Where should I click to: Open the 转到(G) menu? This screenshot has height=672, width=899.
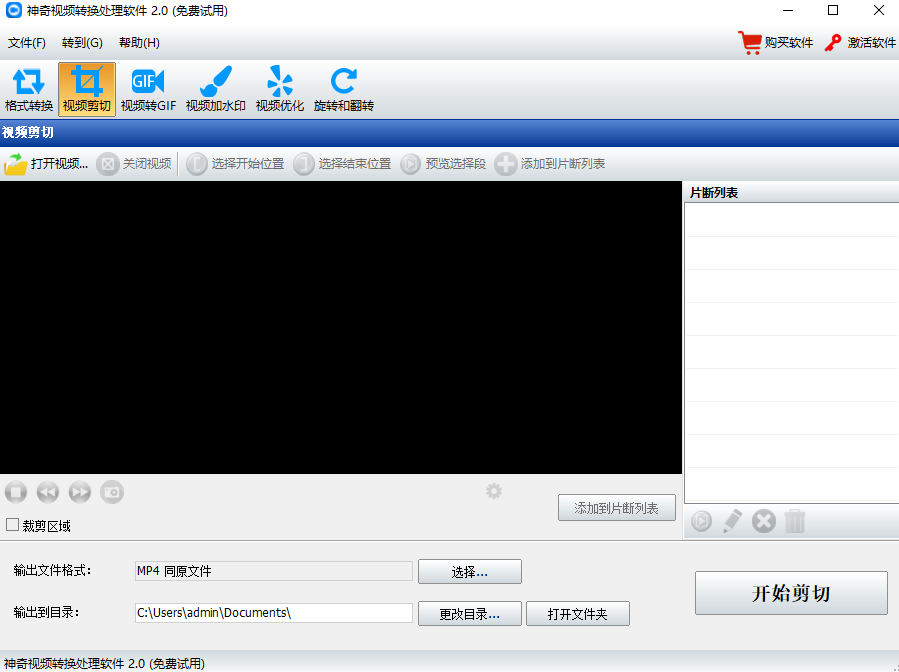82,43
